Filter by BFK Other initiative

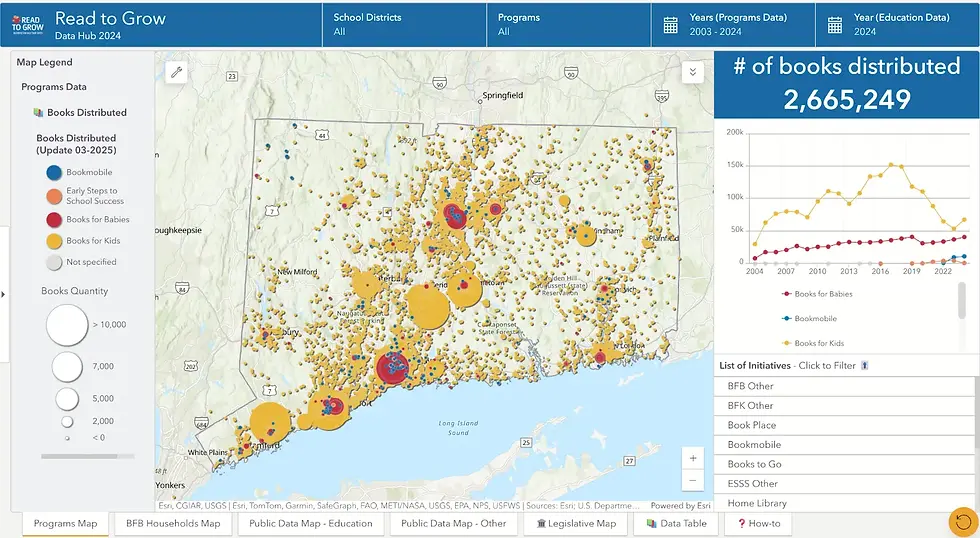pos(844,406)
